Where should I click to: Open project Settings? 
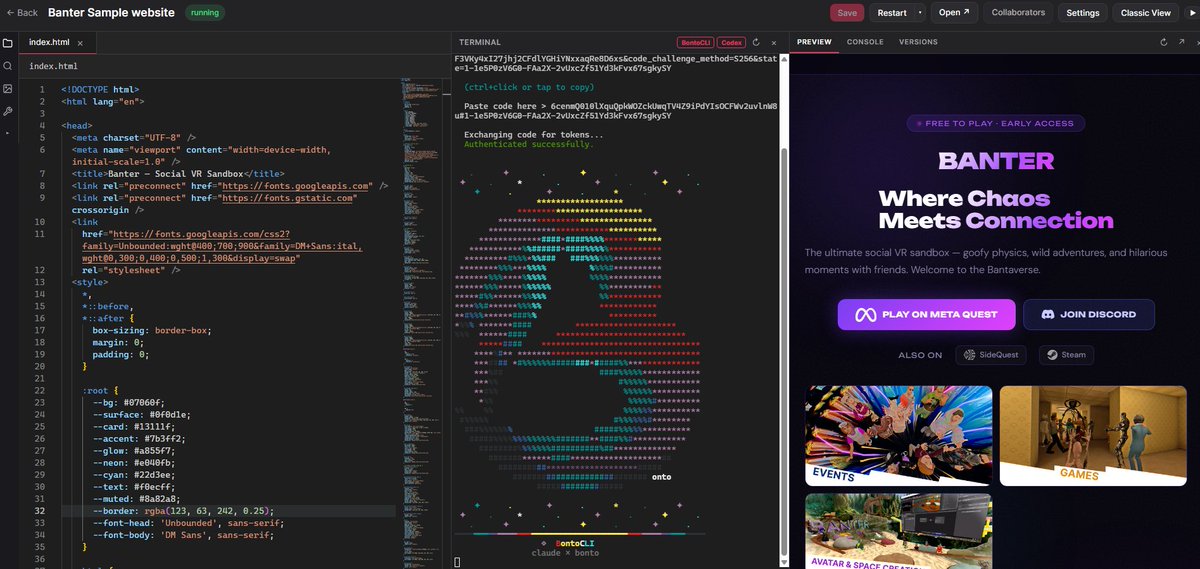pyautogui.click(x=1082, y=13)
